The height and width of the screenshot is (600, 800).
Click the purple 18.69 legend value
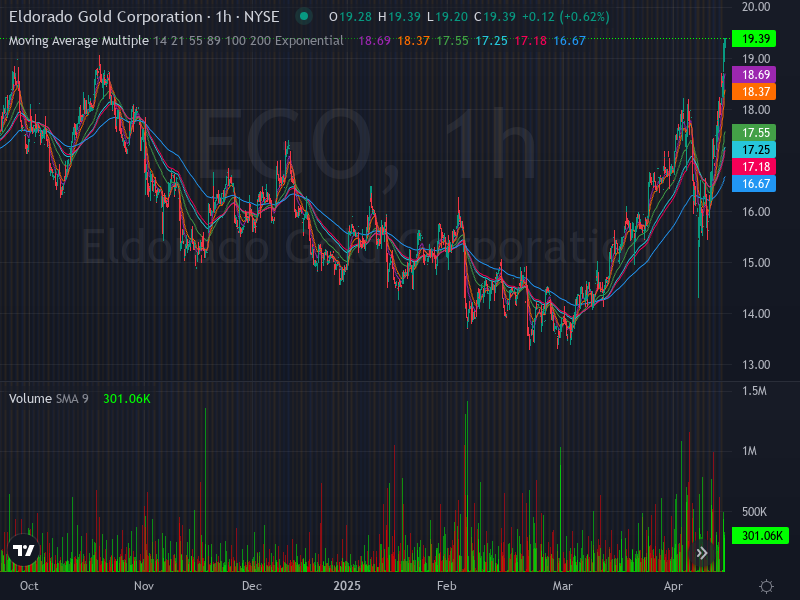374,41
